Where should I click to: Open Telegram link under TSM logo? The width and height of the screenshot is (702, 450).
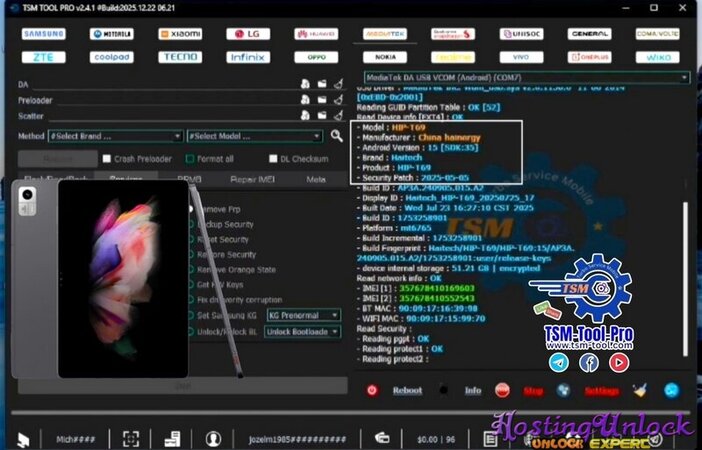tap(558, 363)
